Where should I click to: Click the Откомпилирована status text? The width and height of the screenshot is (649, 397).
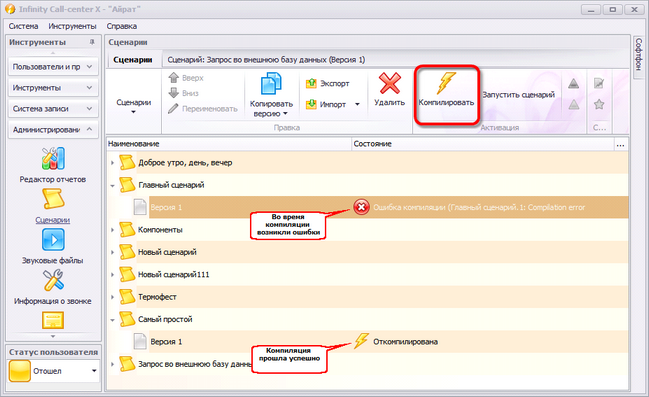pos(405,342)
